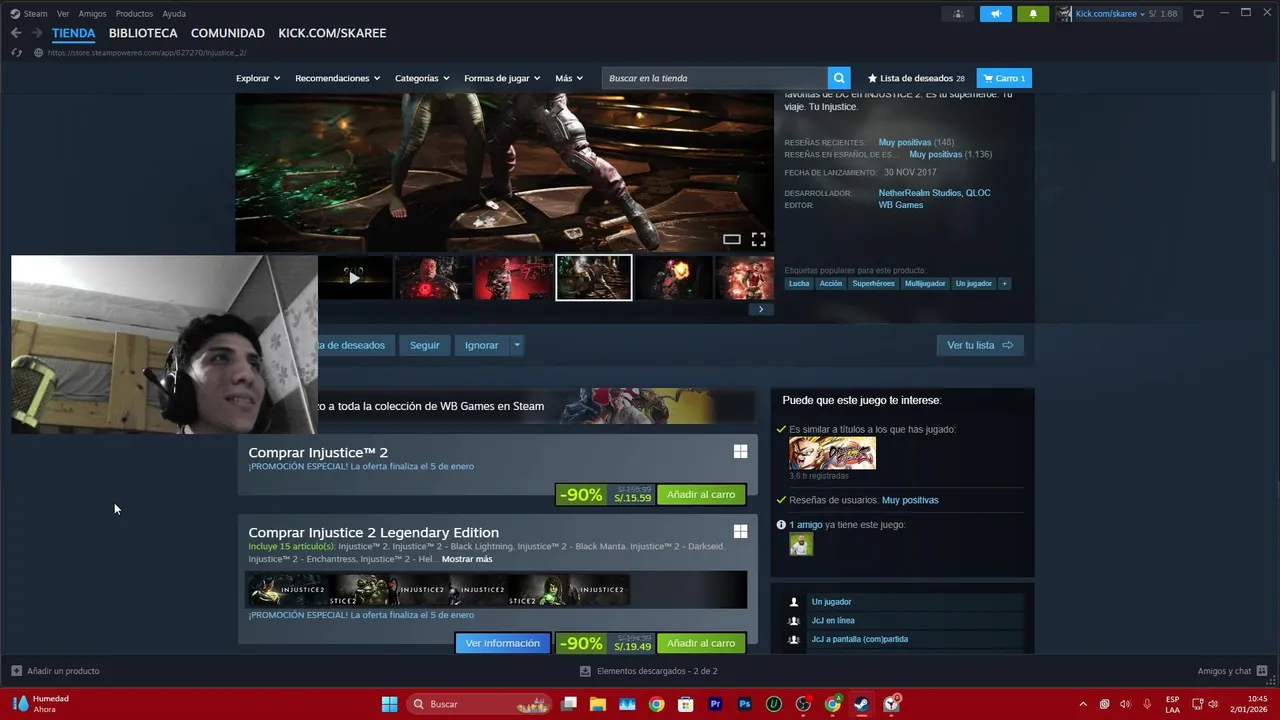The image size is (1280, 720).
Task: Click the store search magnifier button
Action: tap(839, 78)
